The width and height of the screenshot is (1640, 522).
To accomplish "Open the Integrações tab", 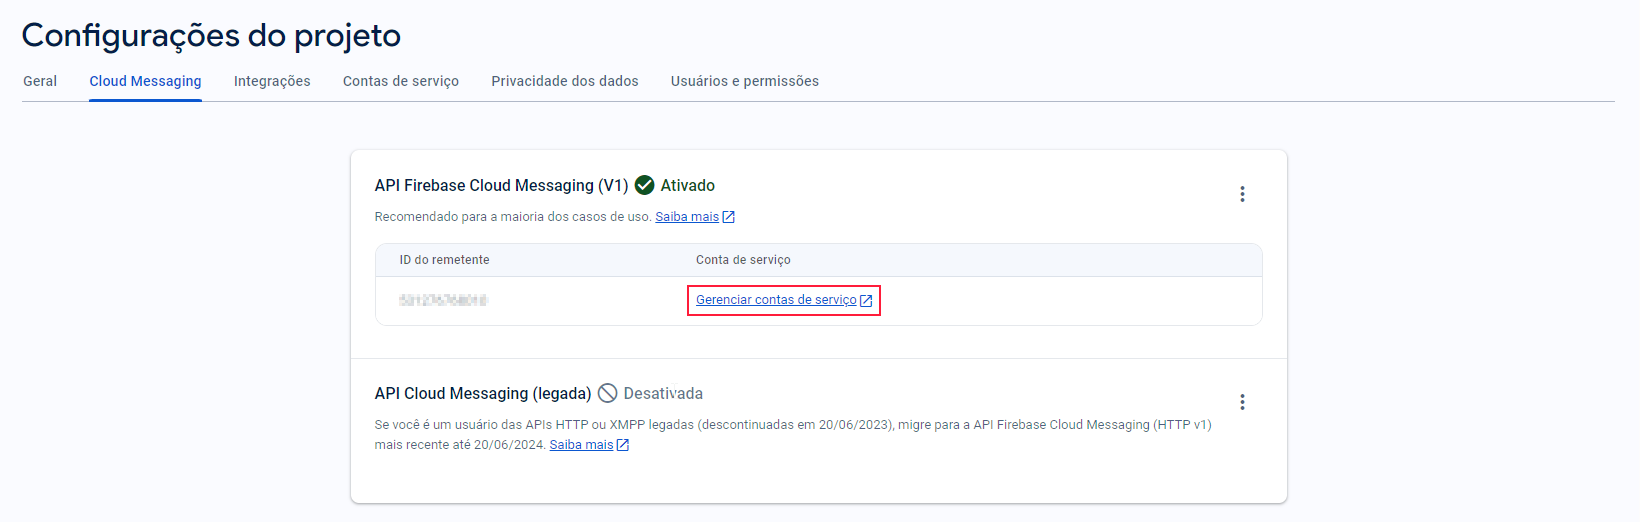I will 272,81.
